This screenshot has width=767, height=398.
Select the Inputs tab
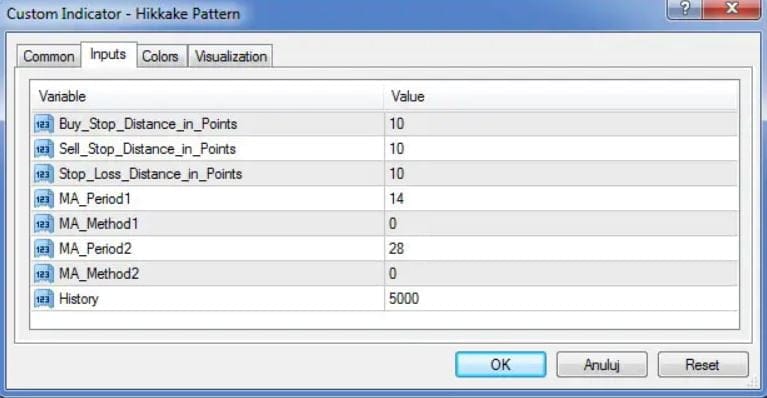[108, 54]
